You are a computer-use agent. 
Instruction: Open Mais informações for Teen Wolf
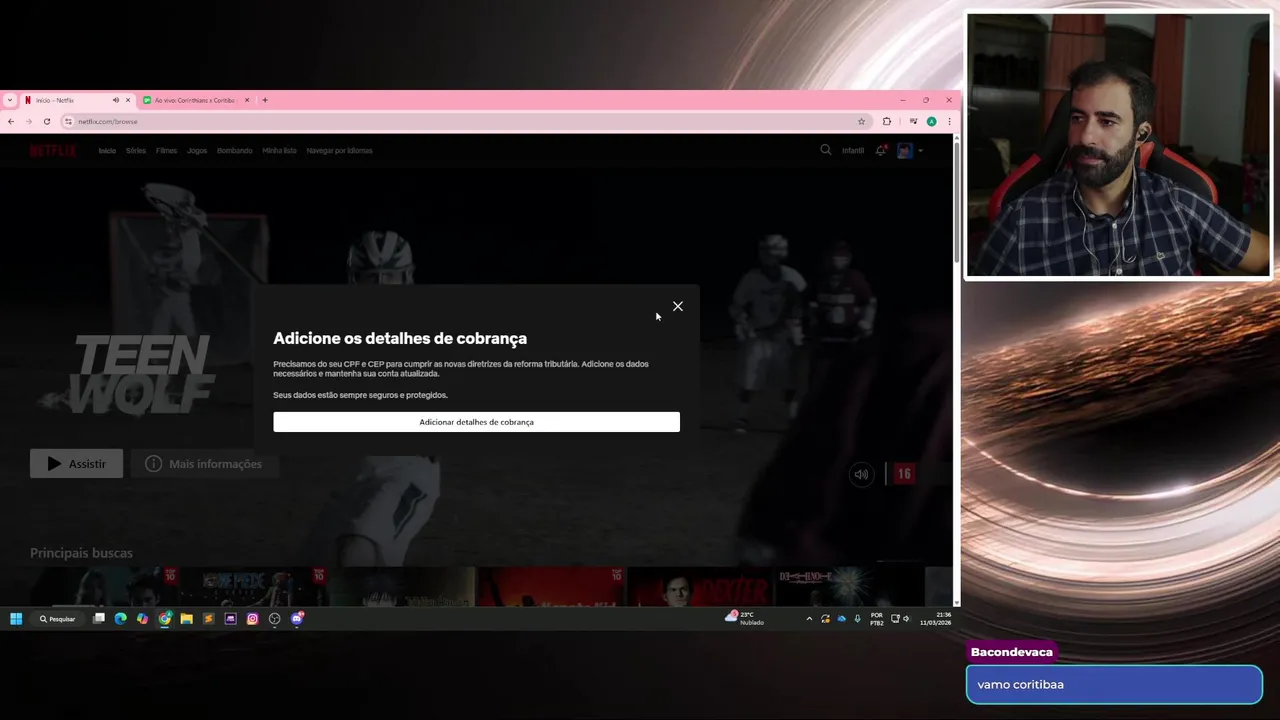click(x=204, y=463)
